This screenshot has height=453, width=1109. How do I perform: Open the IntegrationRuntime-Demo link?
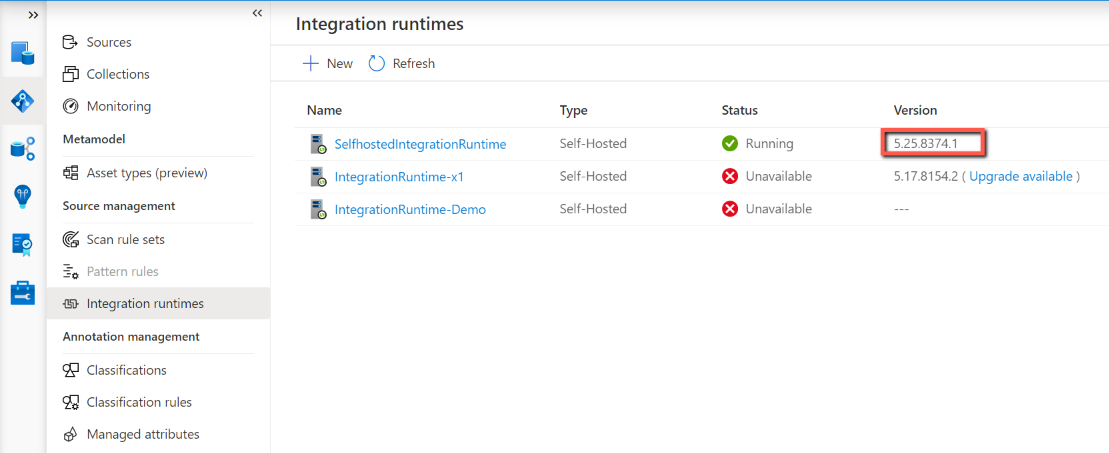click(410, 209)
